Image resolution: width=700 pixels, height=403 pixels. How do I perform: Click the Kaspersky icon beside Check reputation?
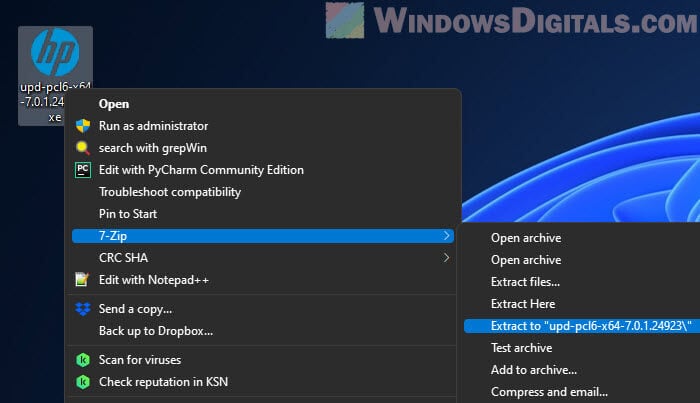point(83,382)
